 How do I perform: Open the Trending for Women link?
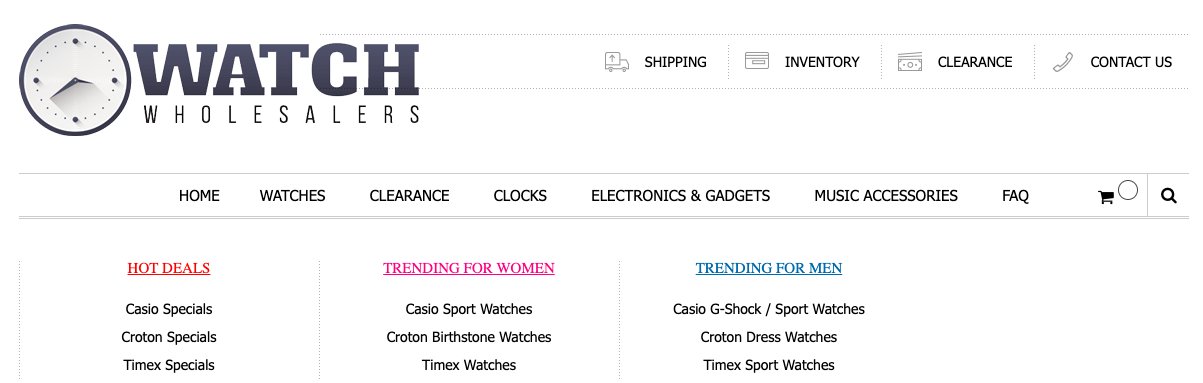pyautogui.click(x=469, y=268)
